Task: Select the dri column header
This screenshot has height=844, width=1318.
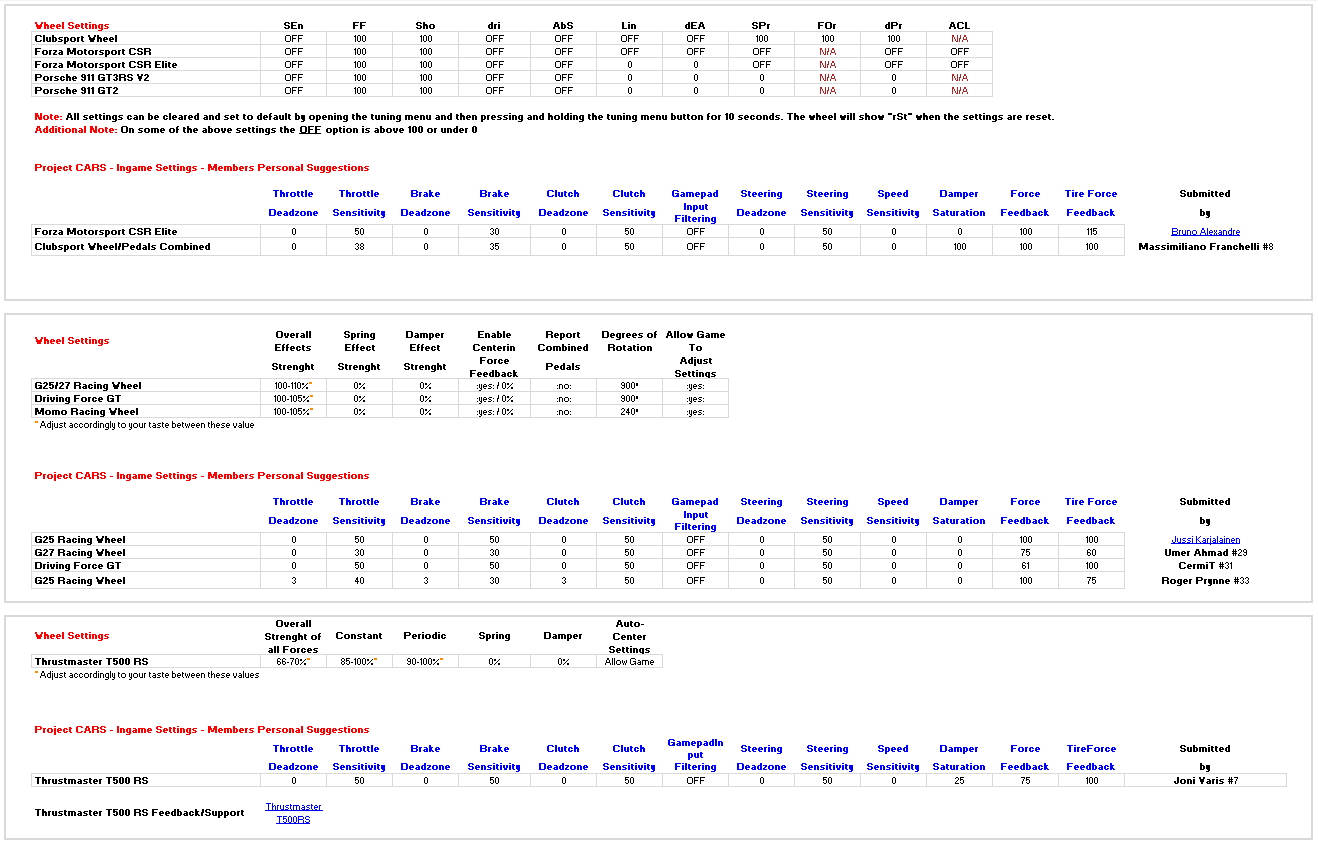Action: (494, 26)
